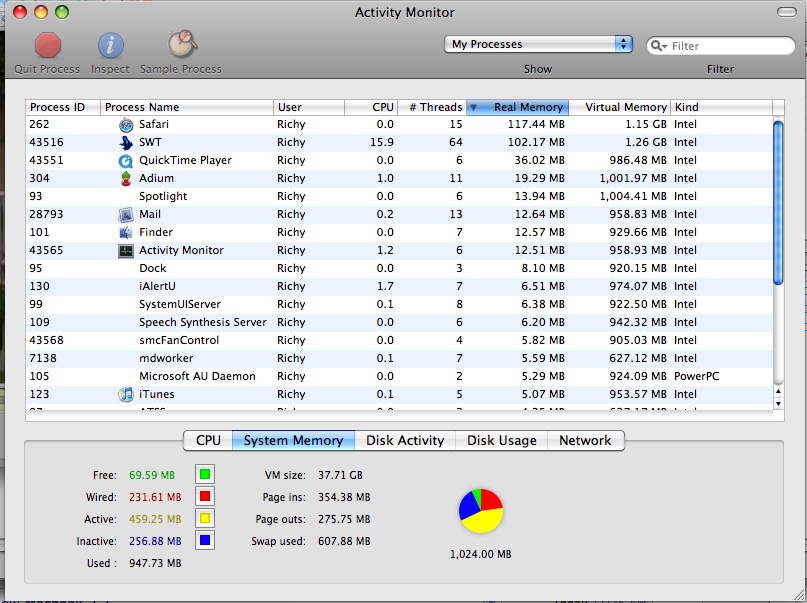807x603 pixels.
Task: Sort by the CPU column header
Action: pos(371,107)
